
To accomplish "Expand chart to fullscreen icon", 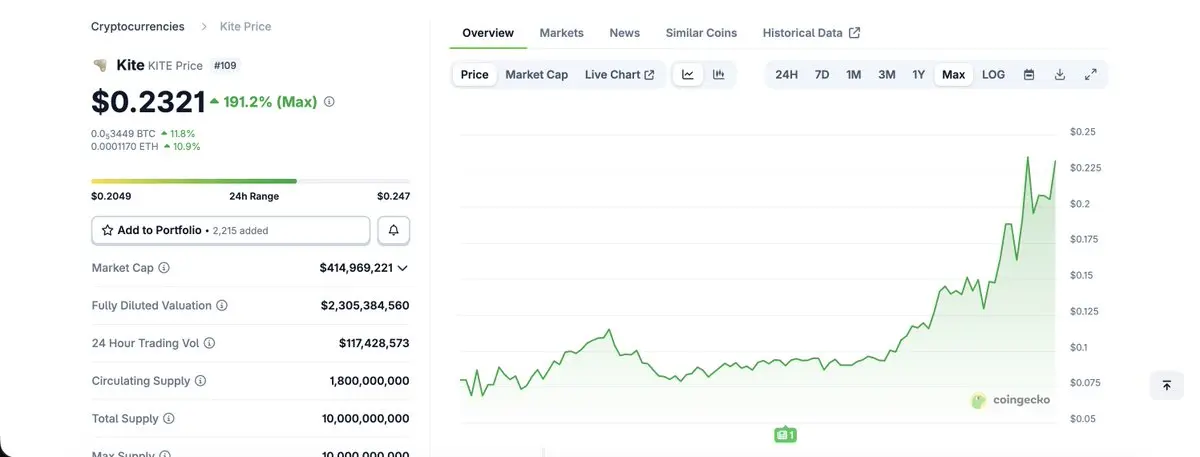I will 1091,74.
